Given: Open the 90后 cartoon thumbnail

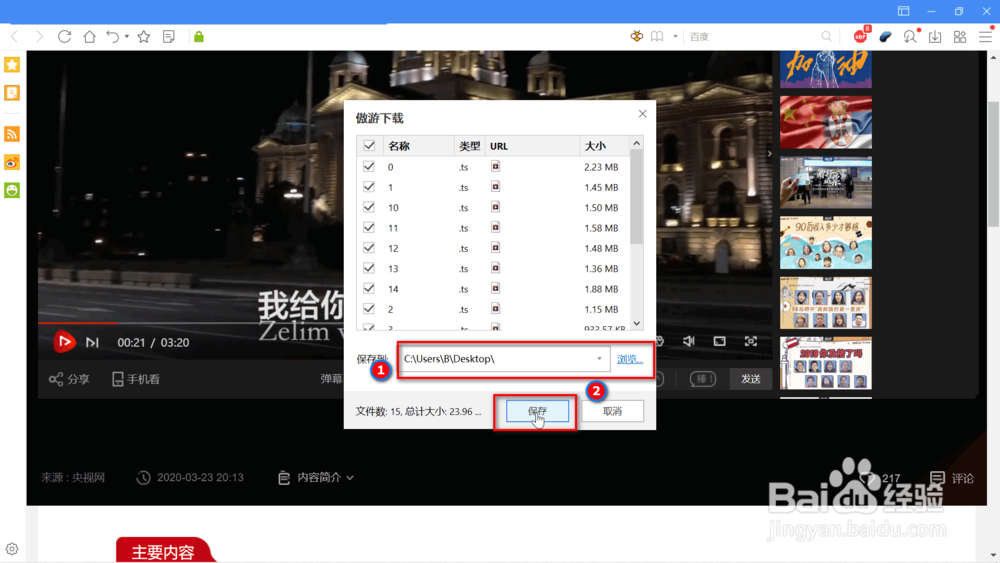Looking at the screenshot, I should [x=826, y=242].
